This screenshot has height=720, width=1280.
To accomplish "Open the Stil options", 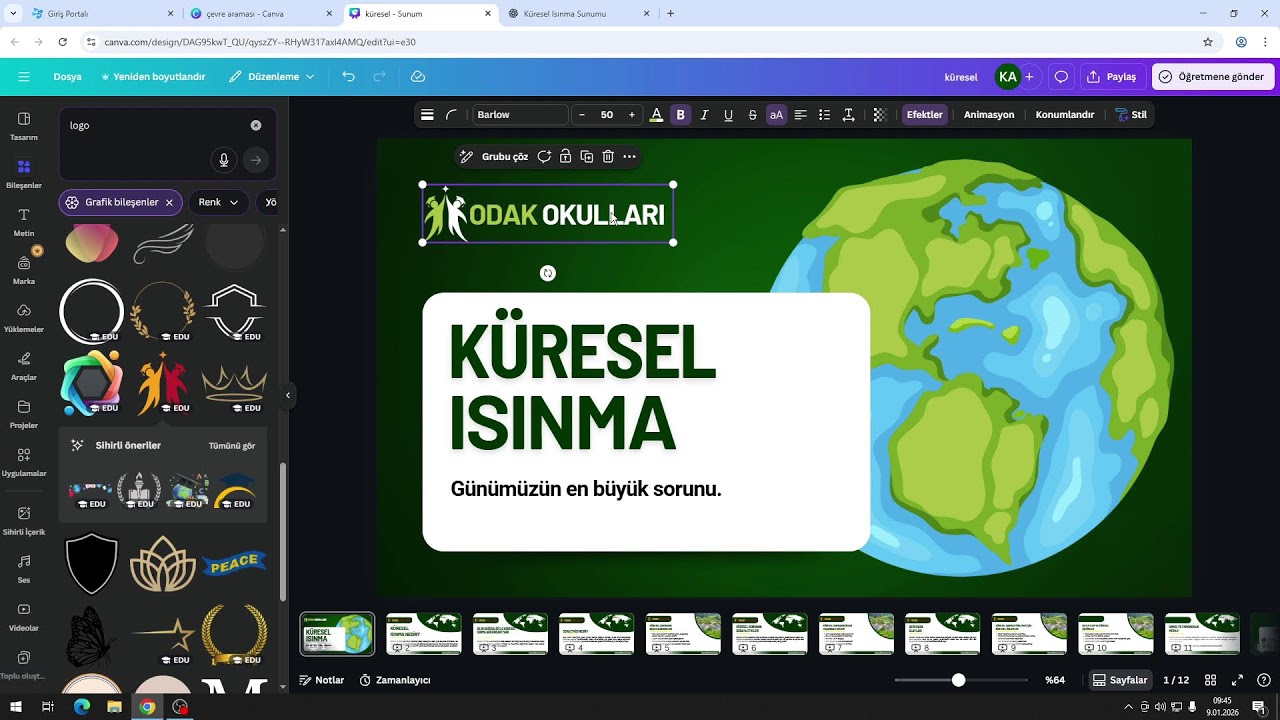I will [x=1131, y=115].
